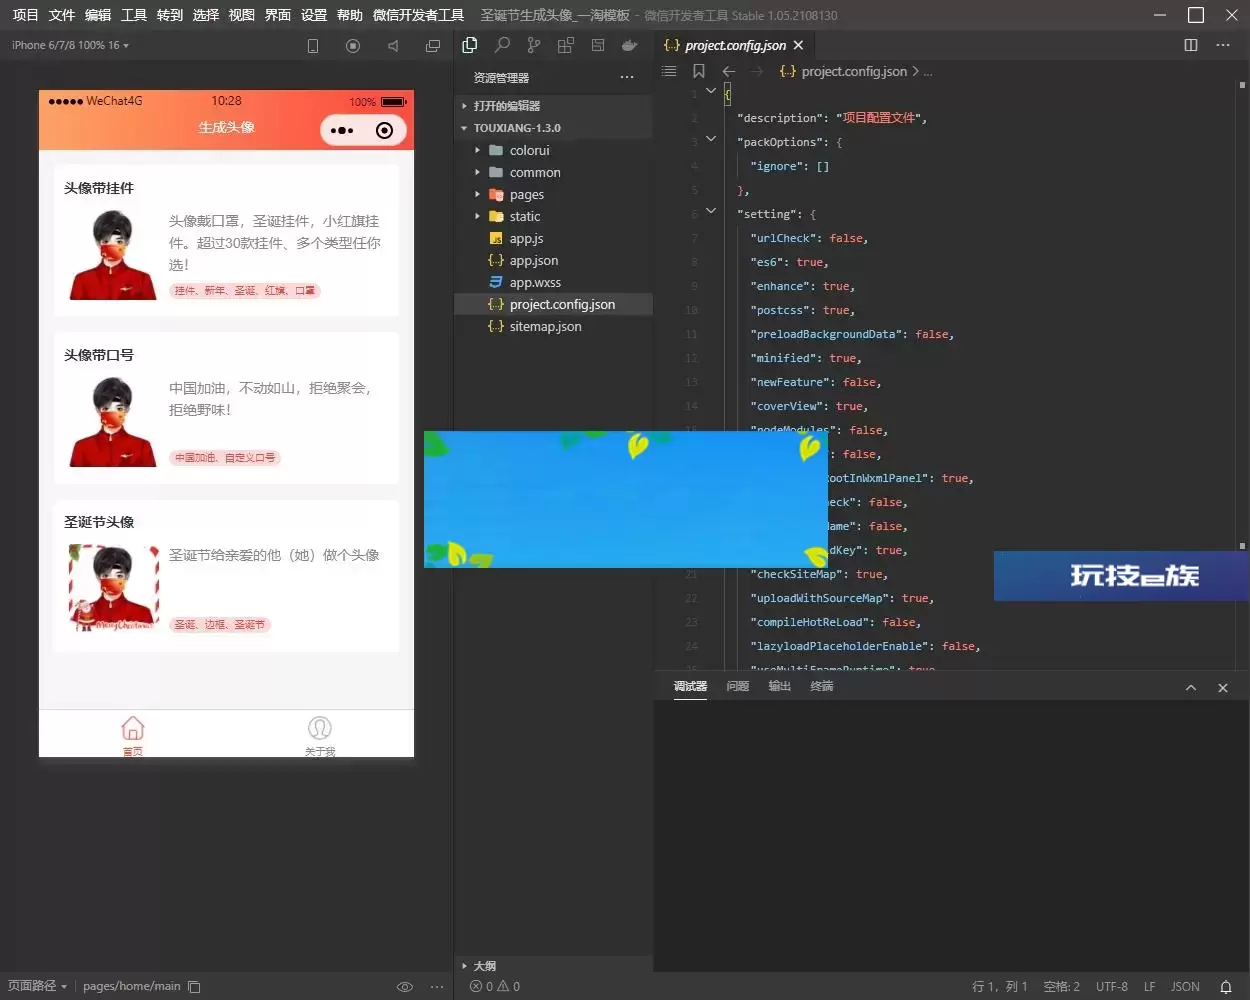Collapse the TOUXIANG-1.3.0 project tree
This screenshot has width=1250, height=1000.
(553, 128)
